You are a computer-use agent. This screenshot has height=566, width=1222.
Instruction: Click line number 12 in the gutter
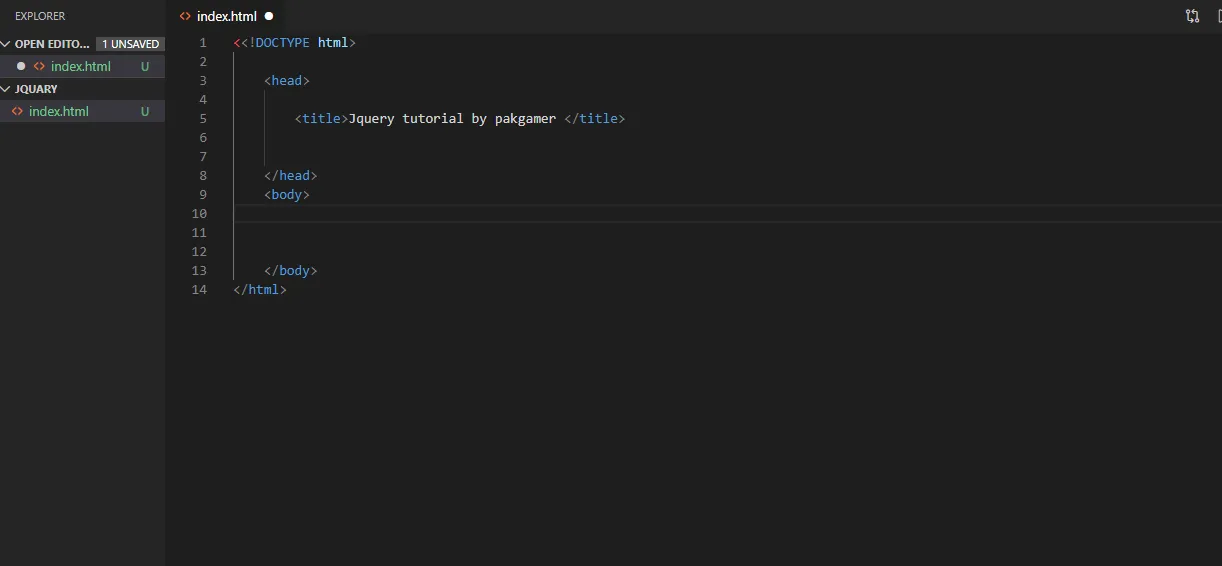tap(199, 251)
